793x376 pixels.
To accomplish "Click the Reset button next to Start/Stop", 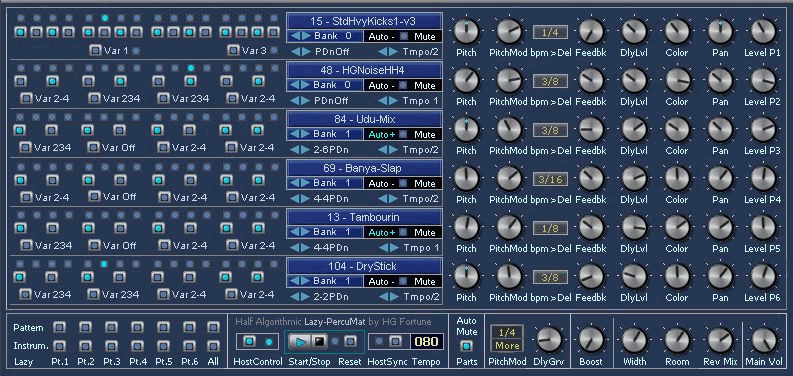I will point(350,342).
